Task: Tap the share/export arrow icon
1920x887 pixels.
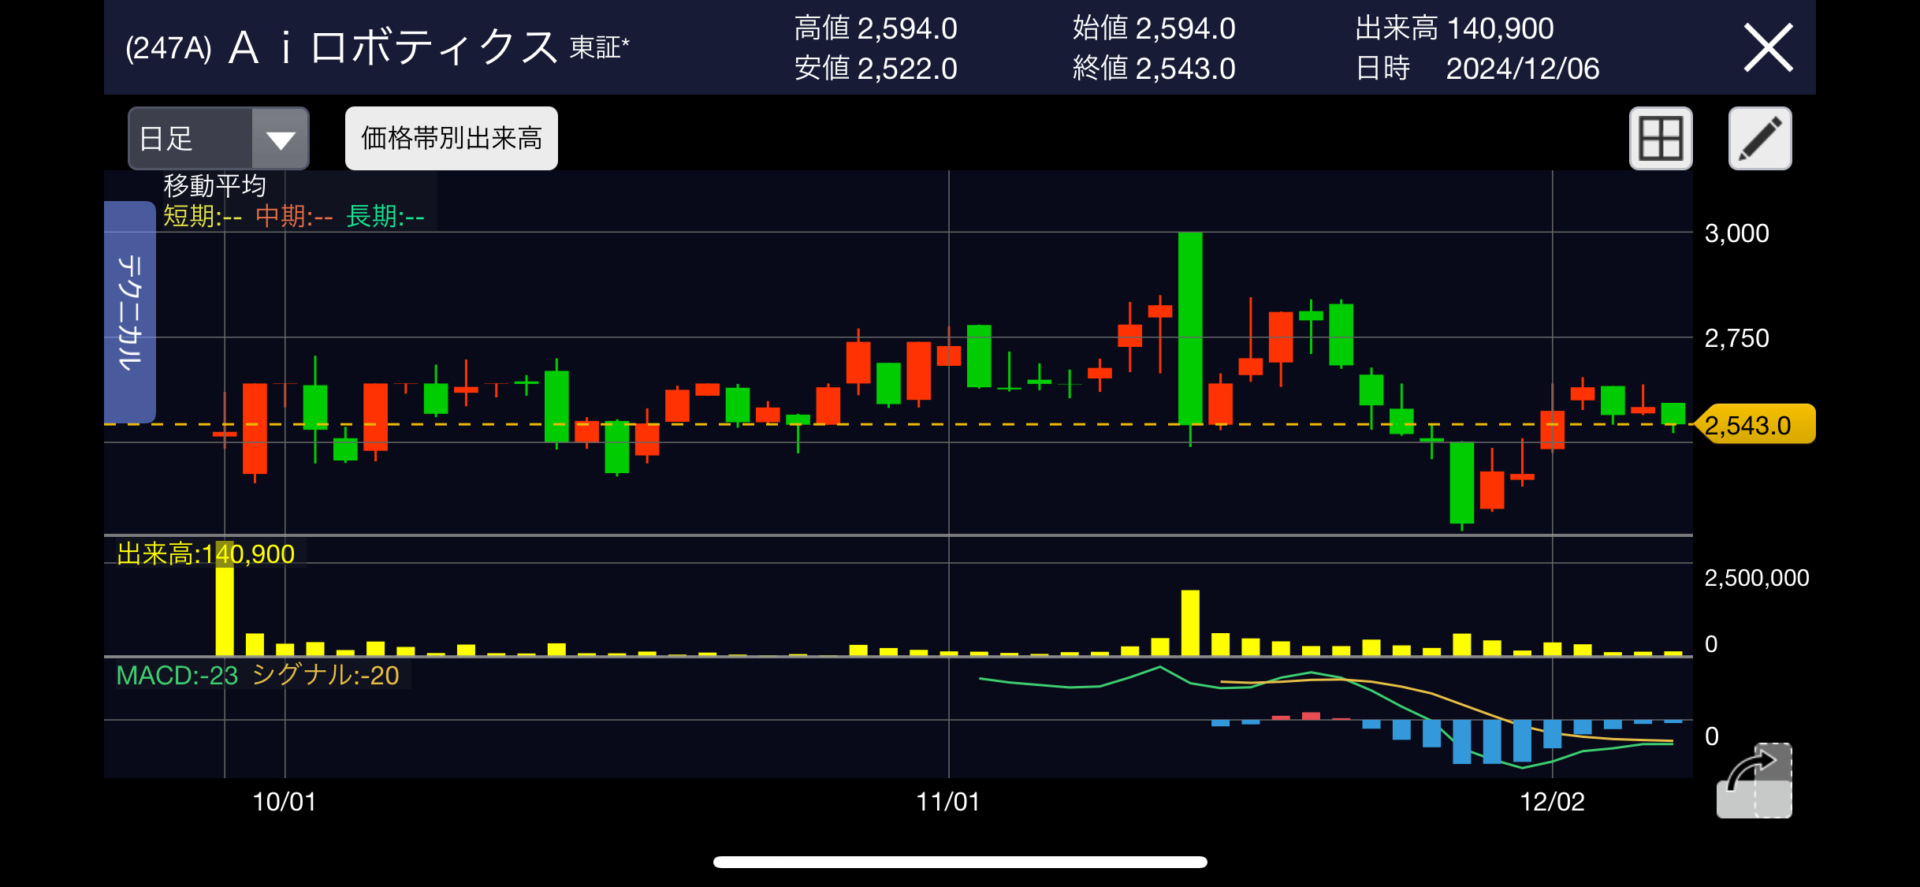Action: pyautogui.click(x=1755, y=781)
